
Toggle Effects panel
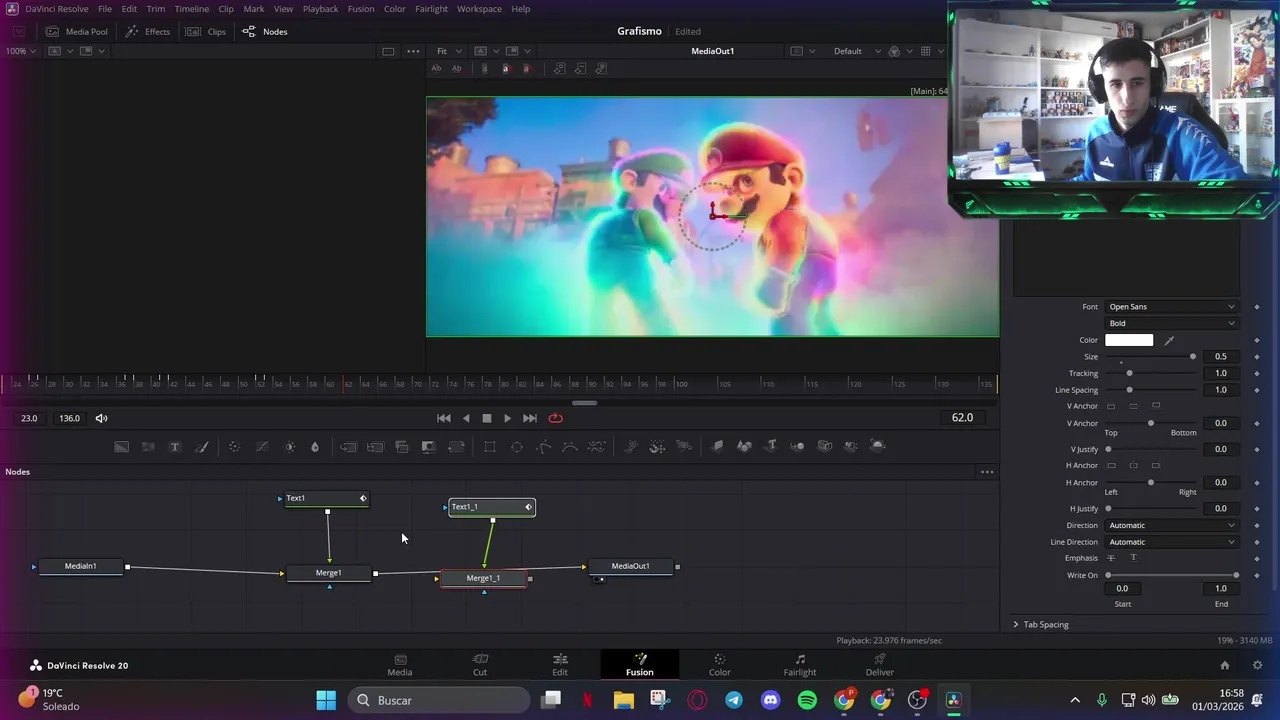[147, 31]
